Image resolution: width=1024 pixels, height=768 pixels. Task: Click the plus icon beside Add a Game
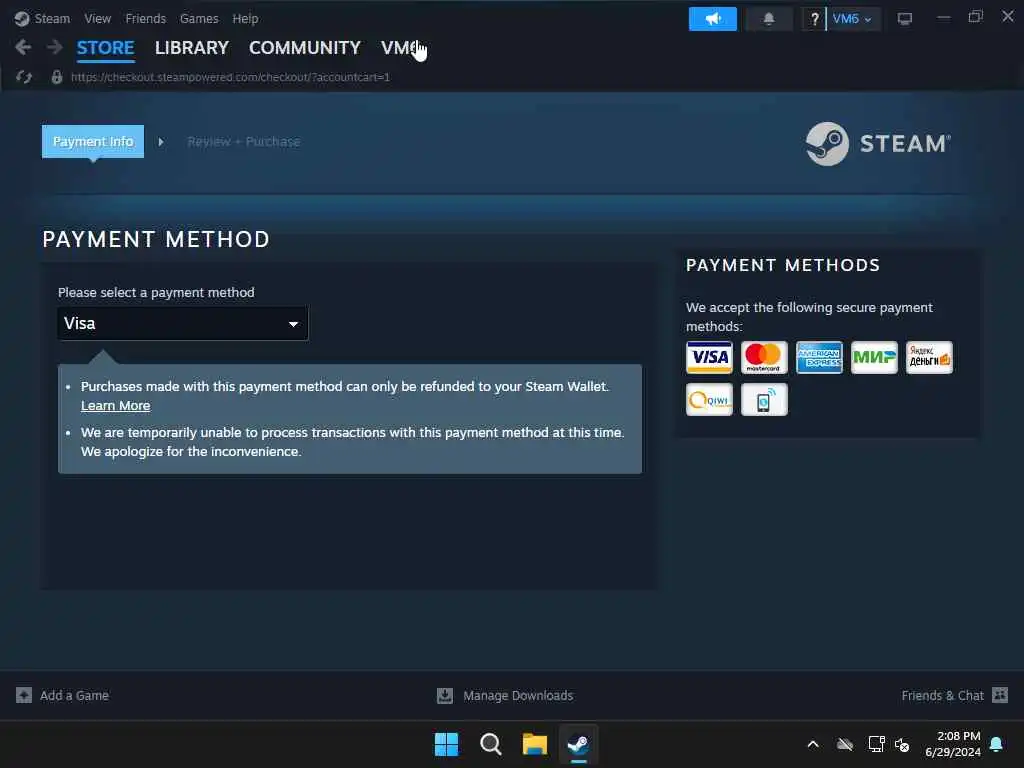click(x=24, y=696)
